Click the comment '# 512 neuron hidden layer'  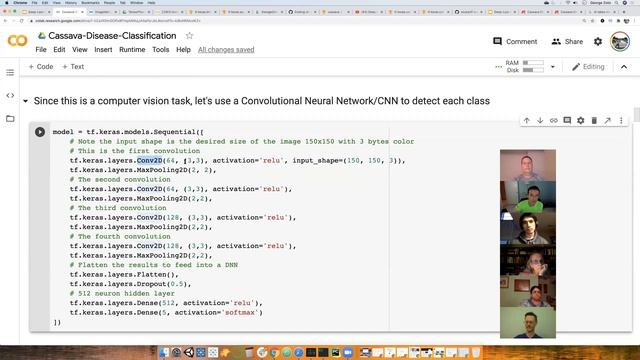(x=122, y=293)
